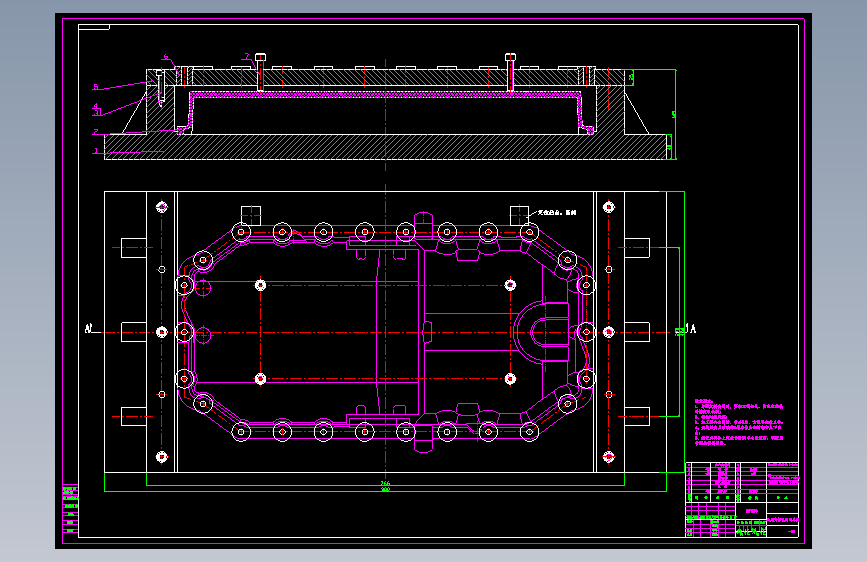Select part callout number 4
Viewport: 867px width, 562px height.
tap(95, 106)
